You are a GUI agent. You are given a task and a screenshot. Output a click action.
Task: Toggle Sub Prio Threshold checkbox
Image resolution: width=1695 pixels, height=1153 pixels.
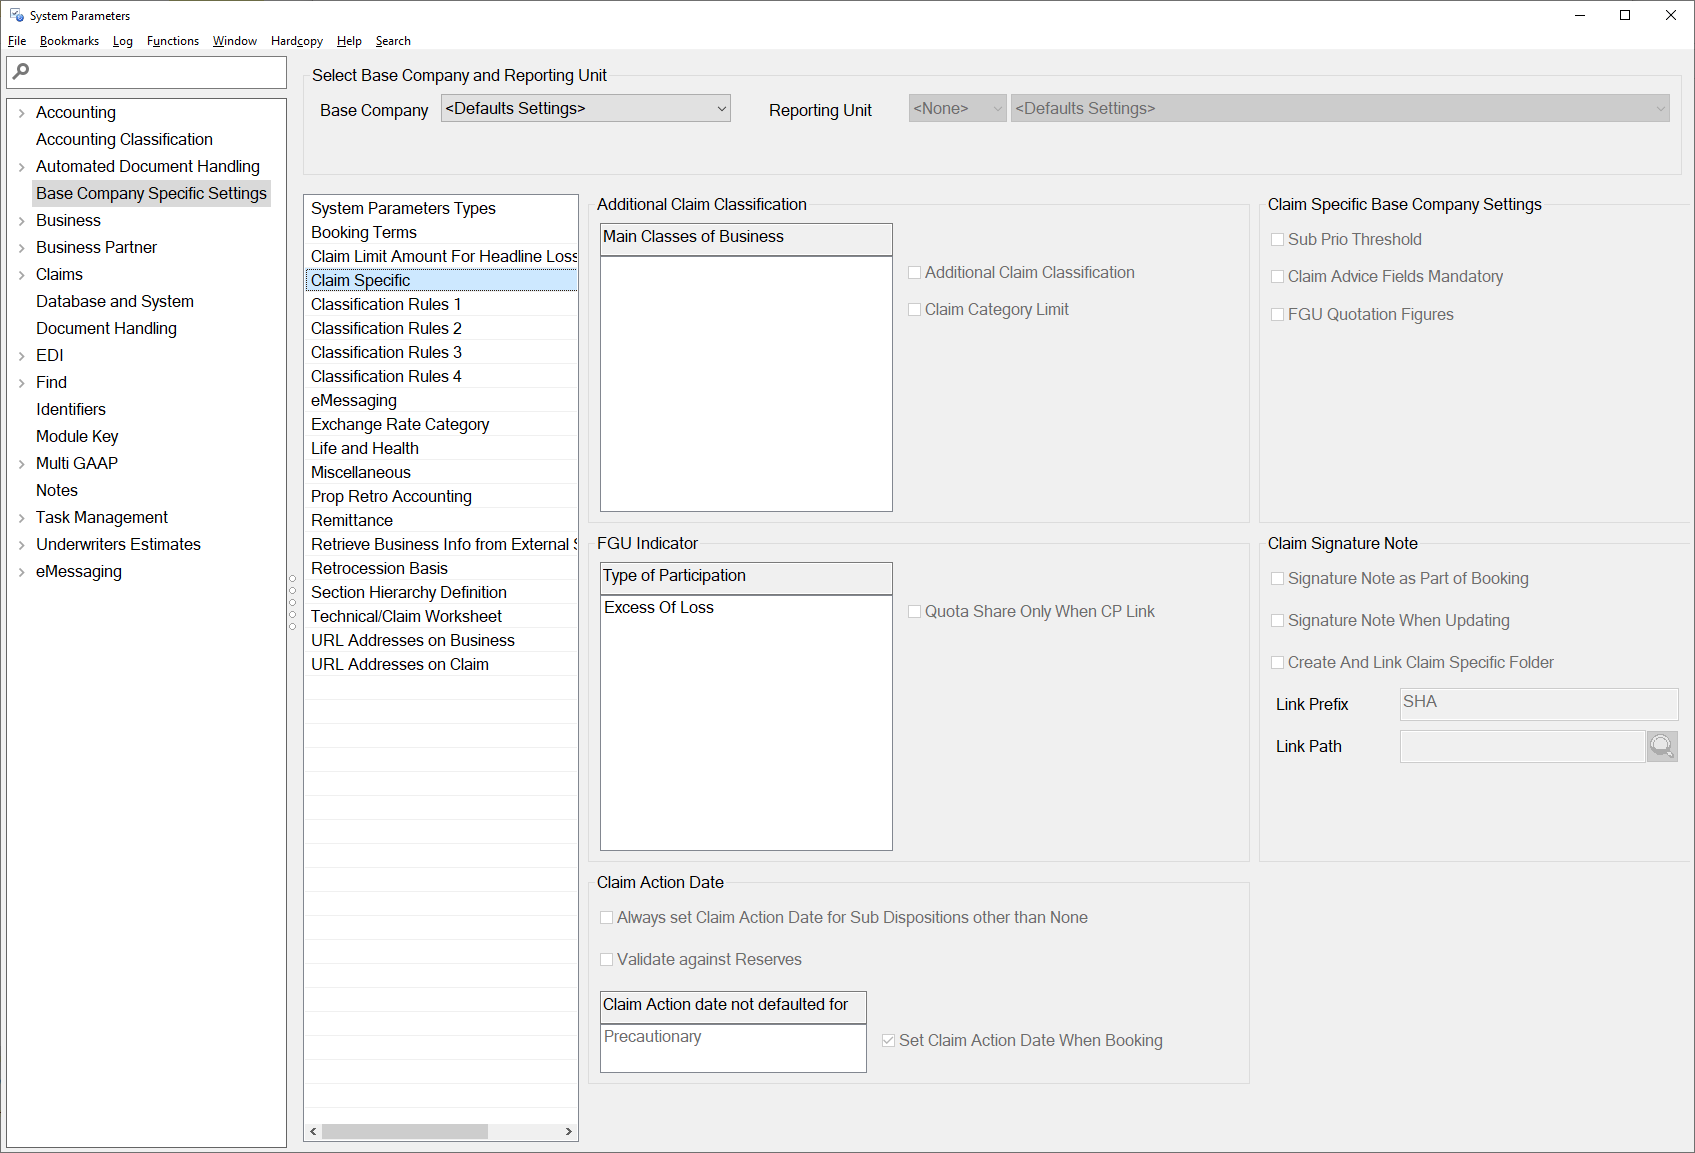1277,240
